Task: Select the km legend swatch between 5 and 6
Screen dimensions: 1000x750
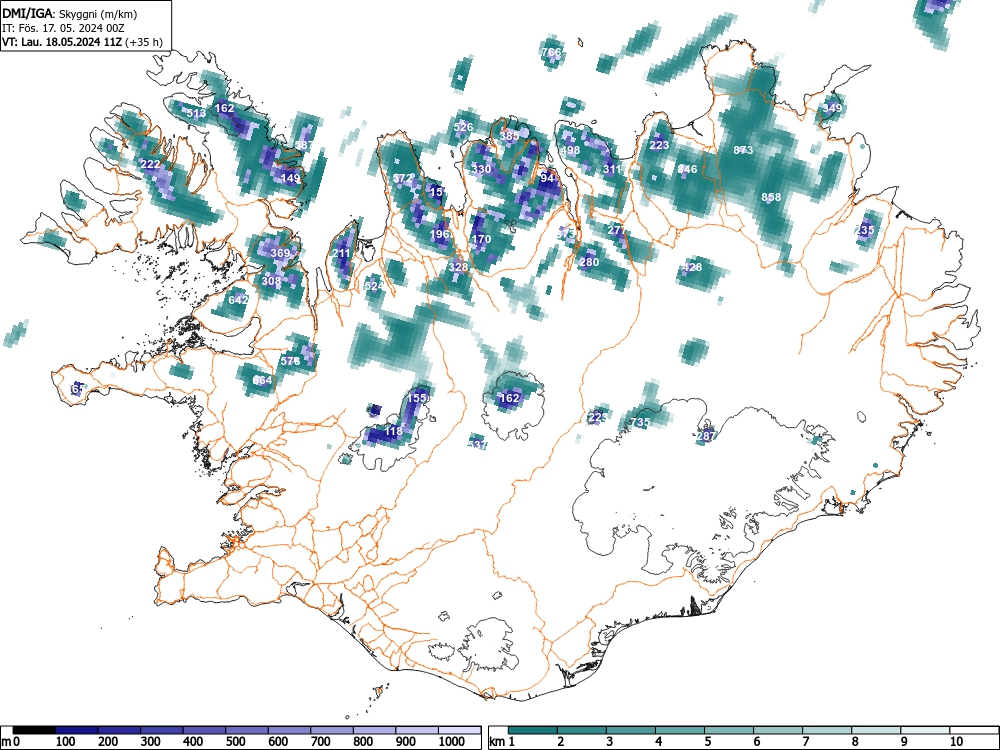Action: coord(728,730)
